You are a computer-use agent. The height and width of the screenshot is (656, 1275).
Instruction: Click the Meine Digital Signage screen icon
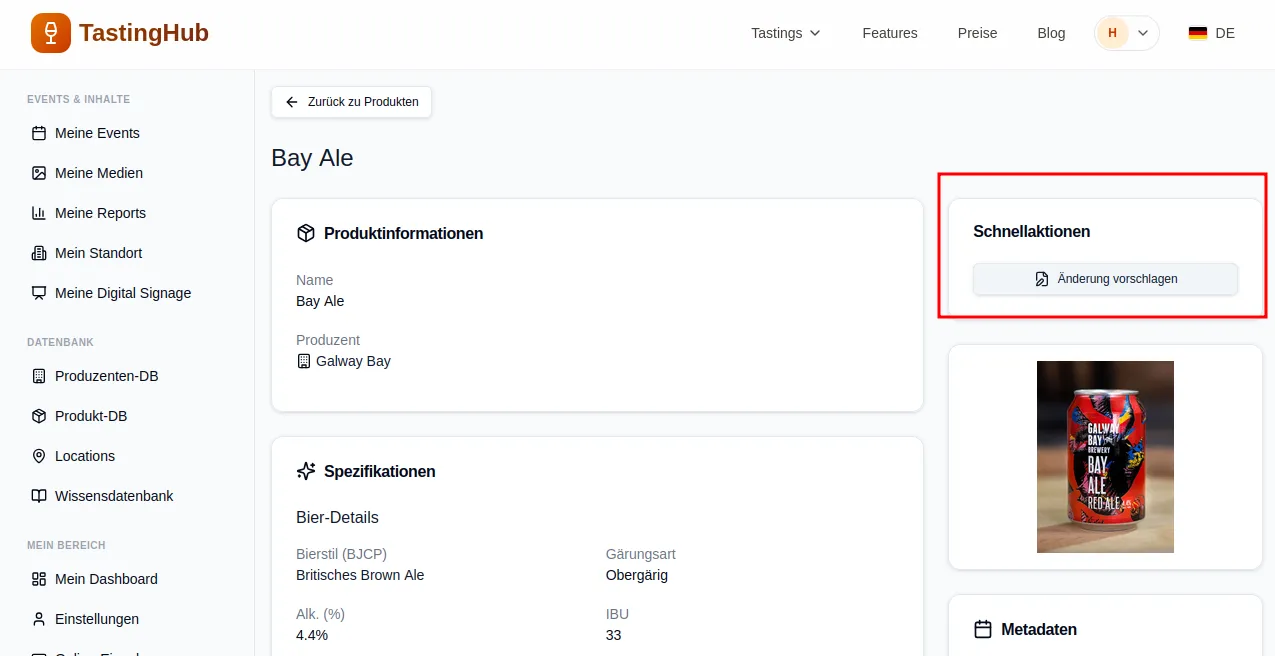tap(39, 293)
